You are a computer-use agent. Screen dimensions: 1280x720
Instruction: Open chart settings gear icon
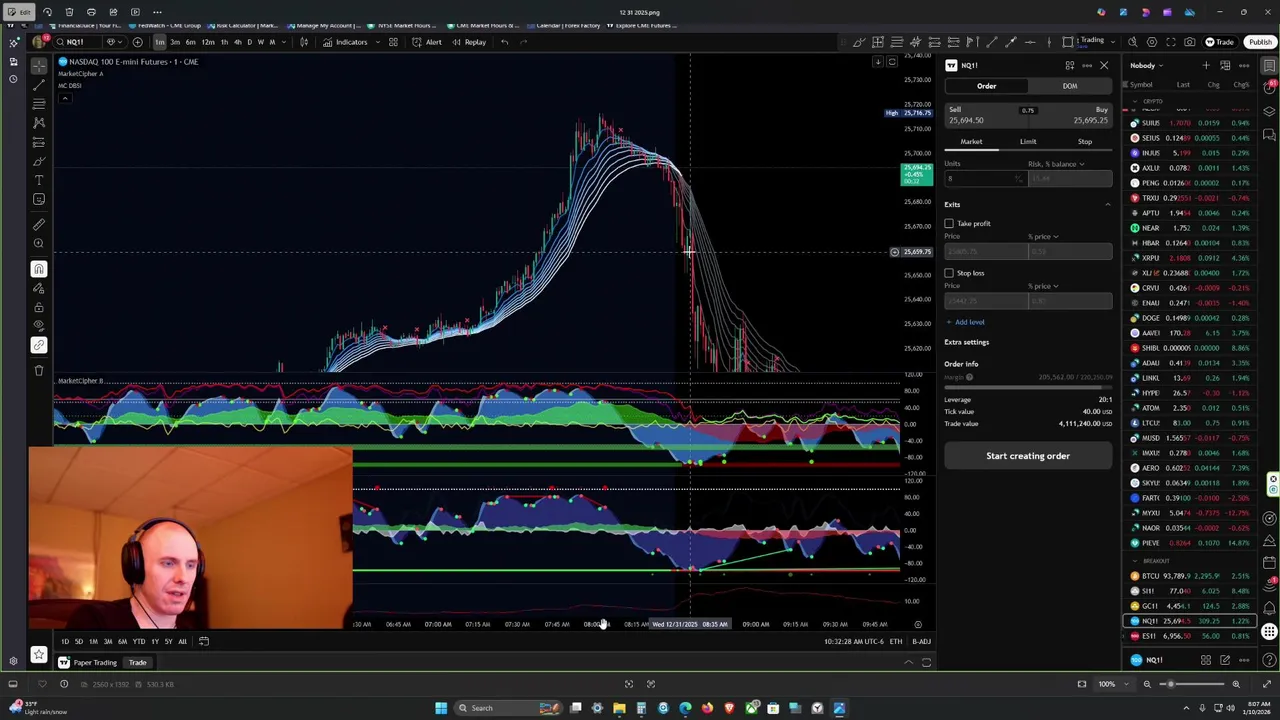1152,42
